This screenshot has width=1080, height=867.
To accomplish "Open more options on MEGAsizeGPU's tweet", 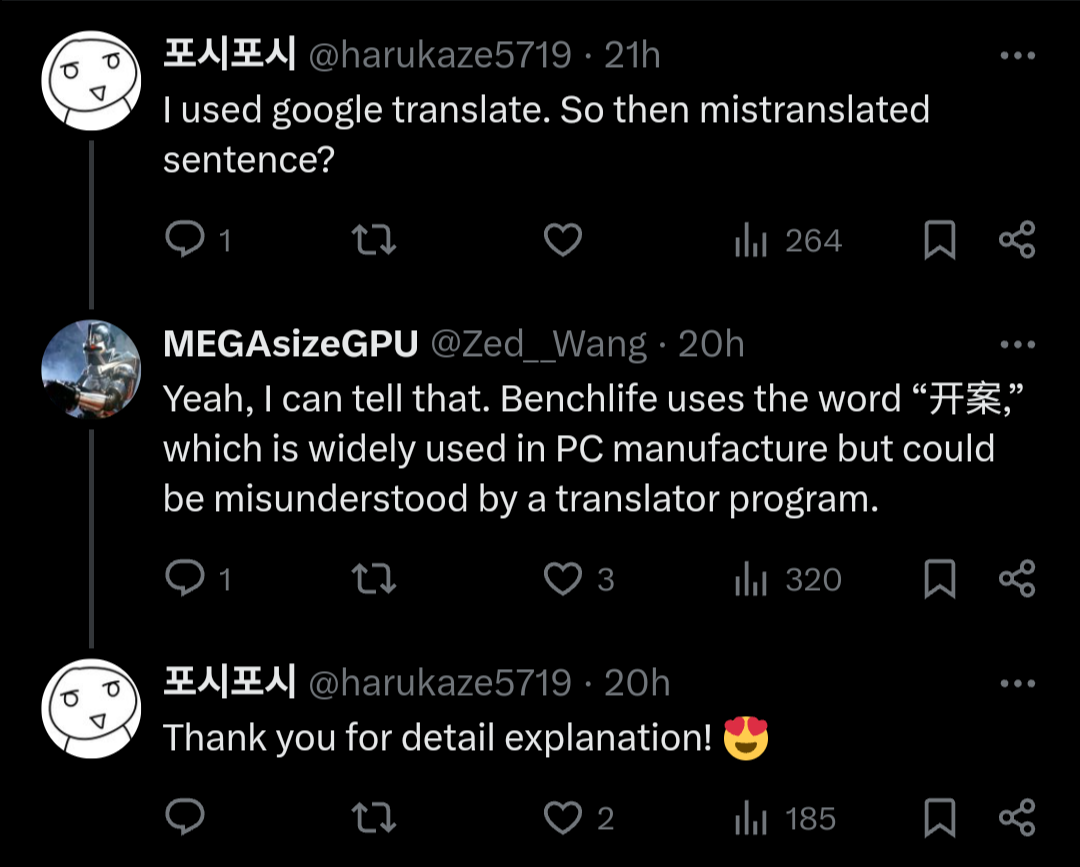I will pos(1017,345).
